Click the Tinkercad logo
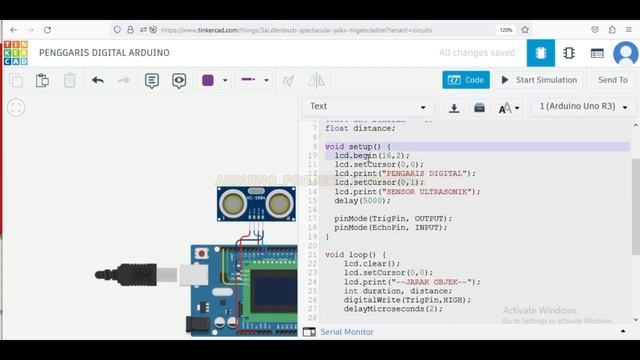This screenshot has width=640, height=360. [16, 53]
